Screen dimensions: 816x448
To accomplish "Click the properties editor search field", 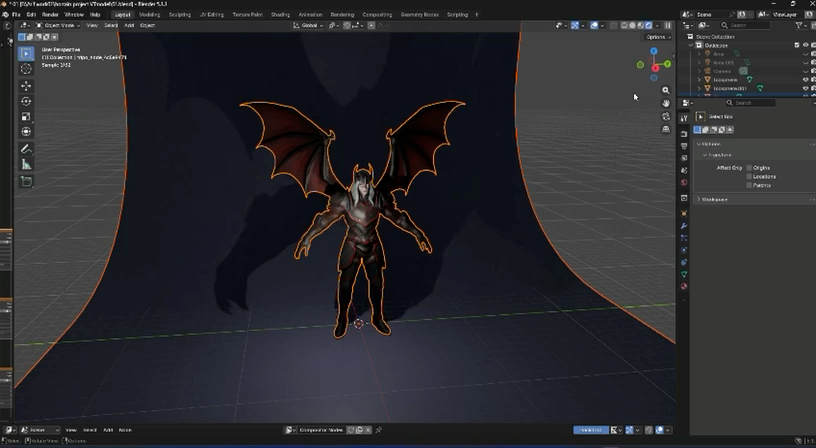I will [x=750, y=103].
